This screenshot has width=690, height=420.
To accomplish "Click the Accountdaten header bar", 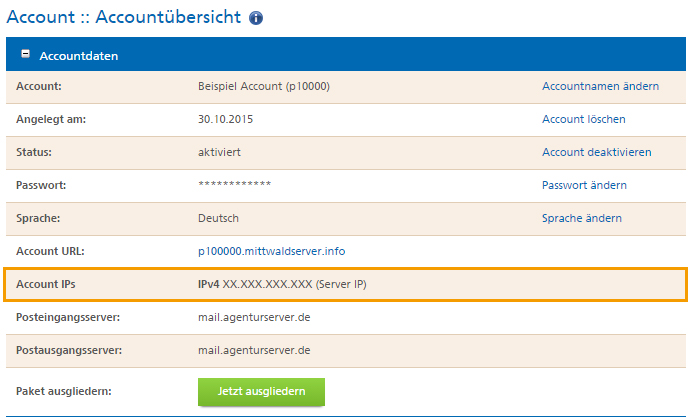I will coord(345,54).
